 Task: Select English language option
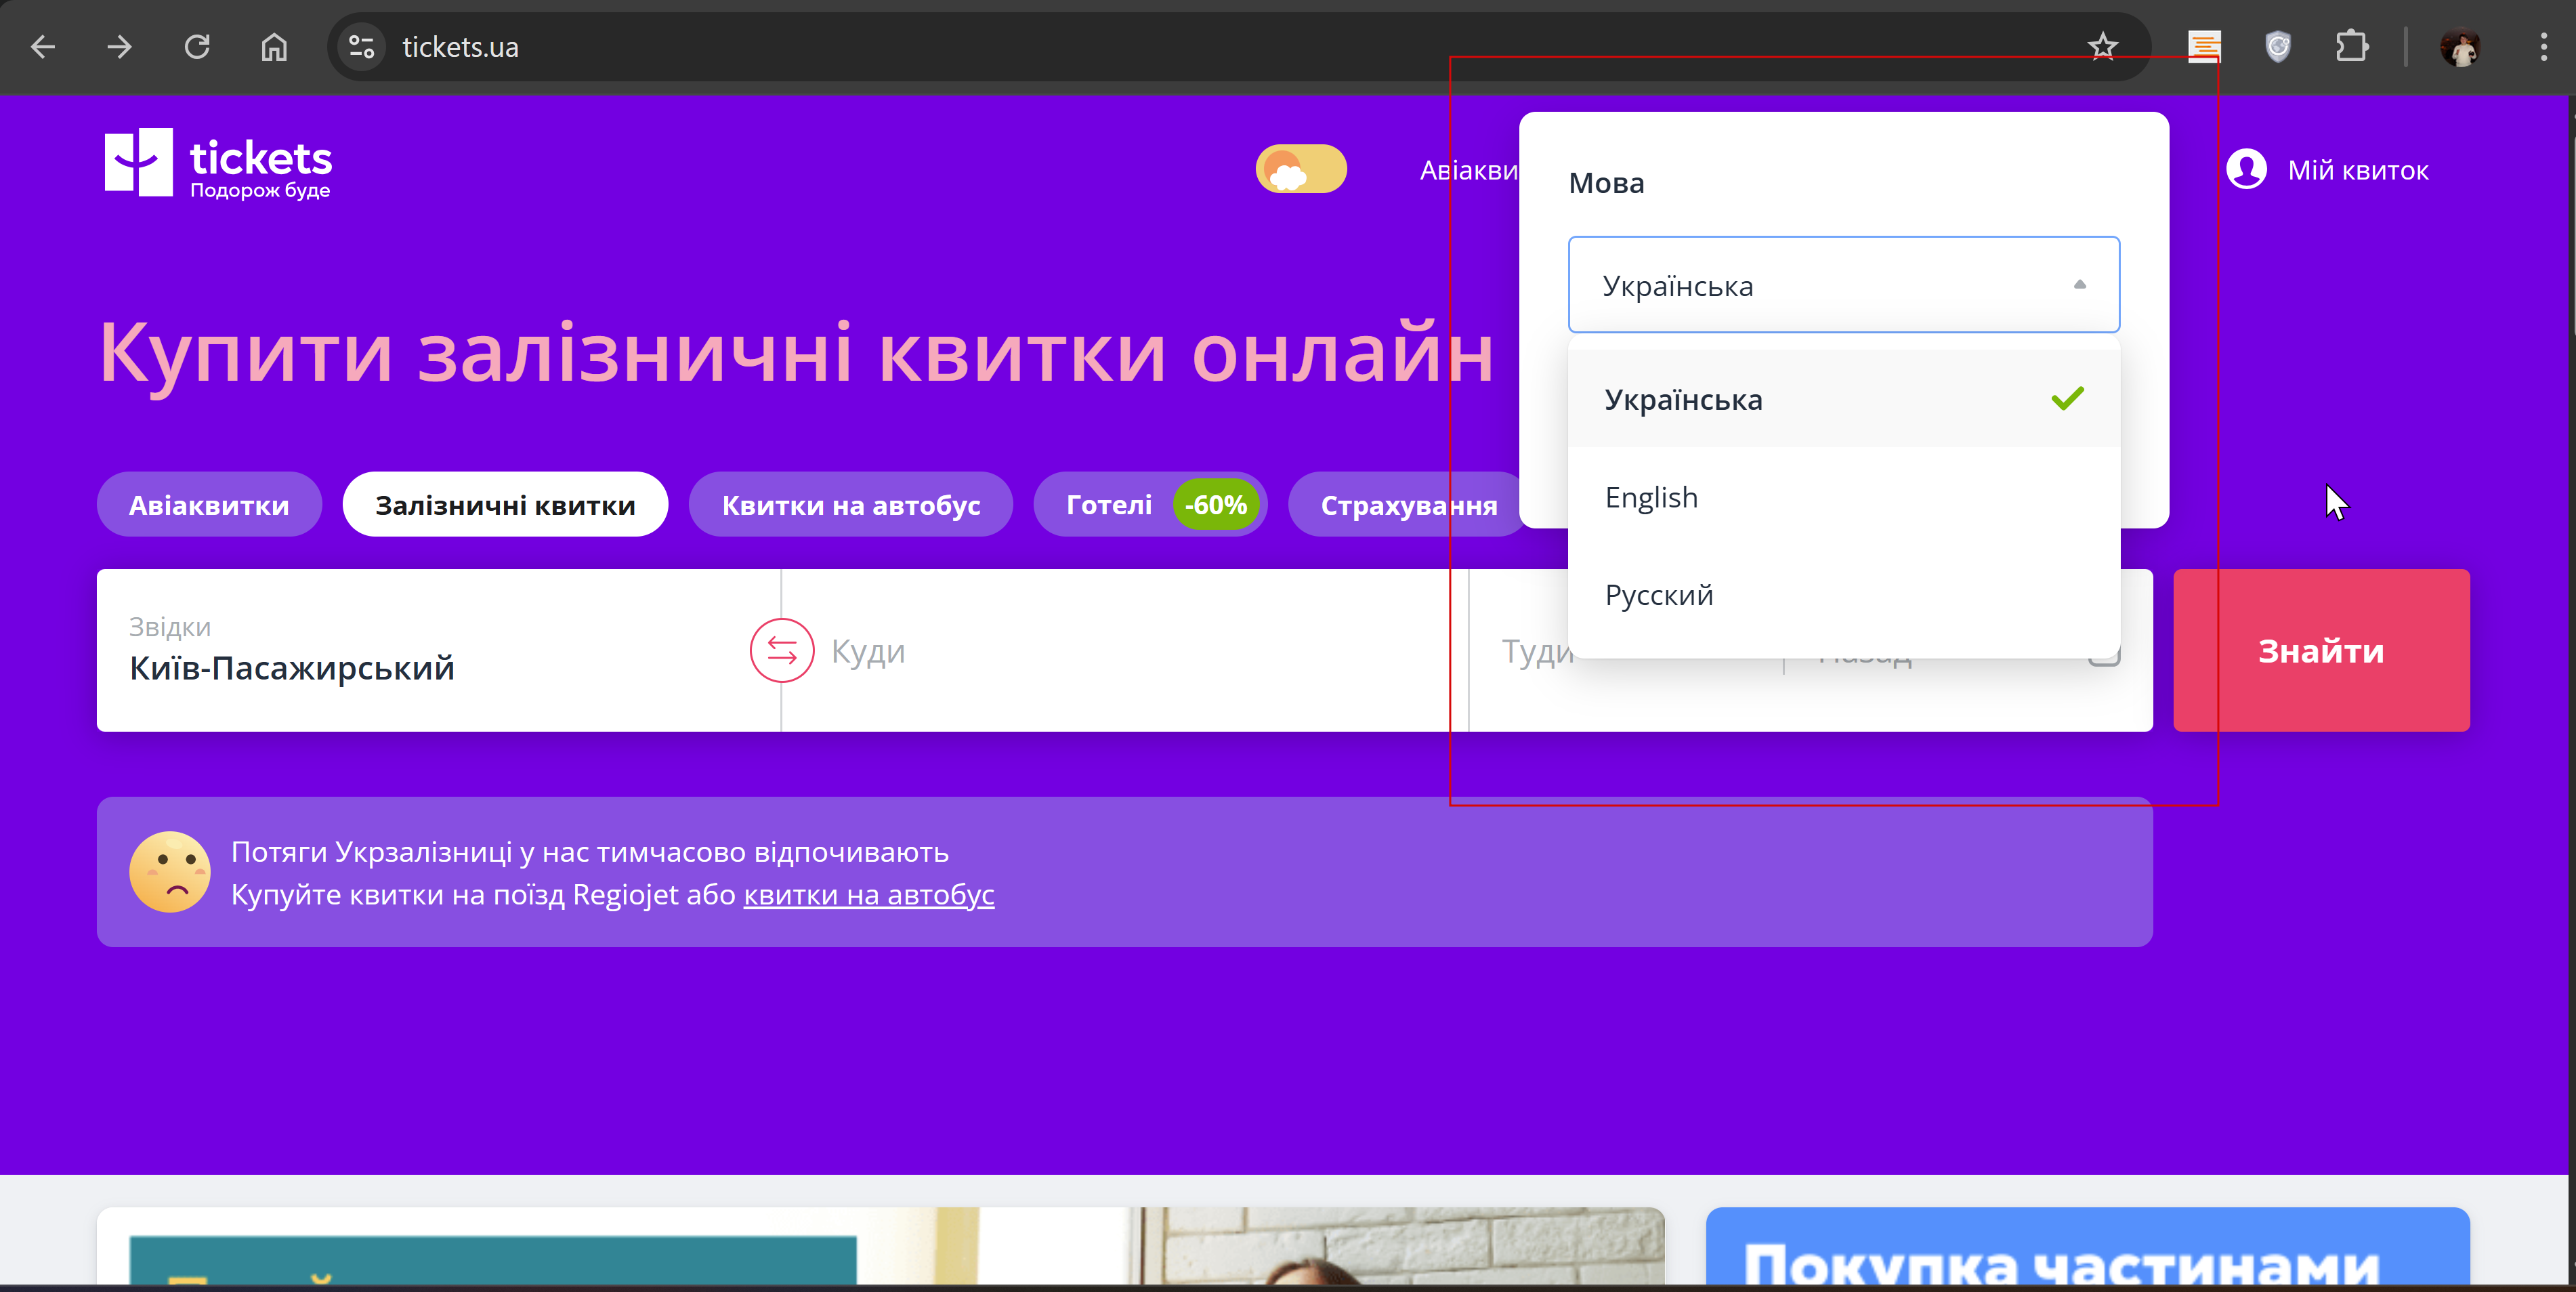click(1651, 498)
